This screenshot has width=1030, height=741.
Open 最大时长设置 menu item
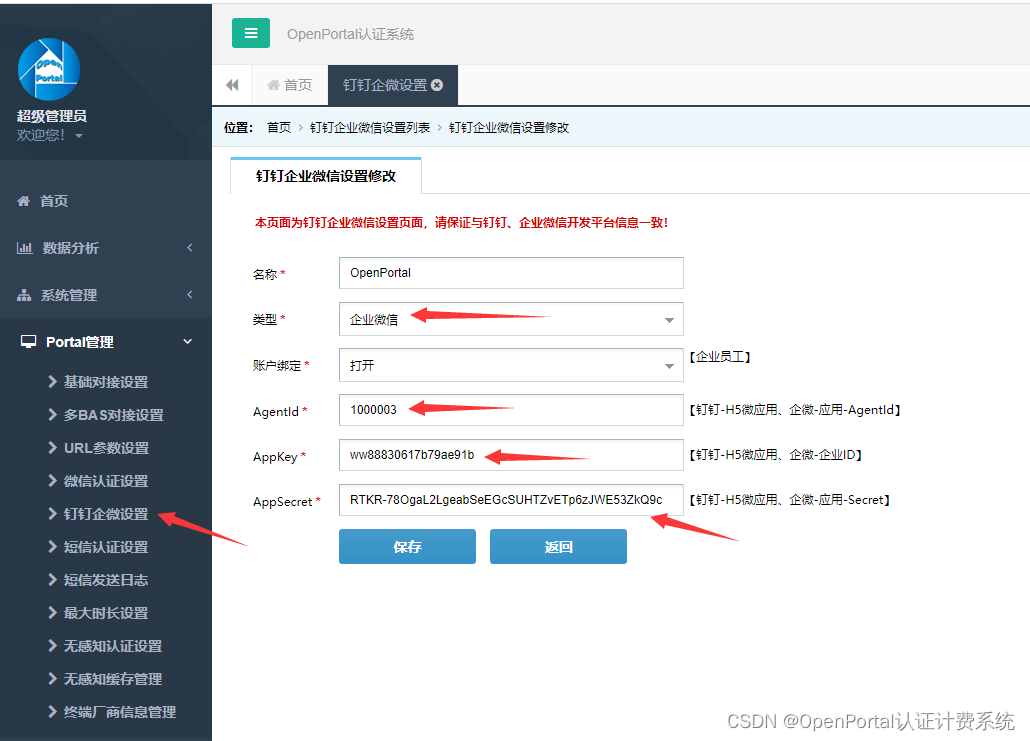pyautogui.click(x=105, y=613)
